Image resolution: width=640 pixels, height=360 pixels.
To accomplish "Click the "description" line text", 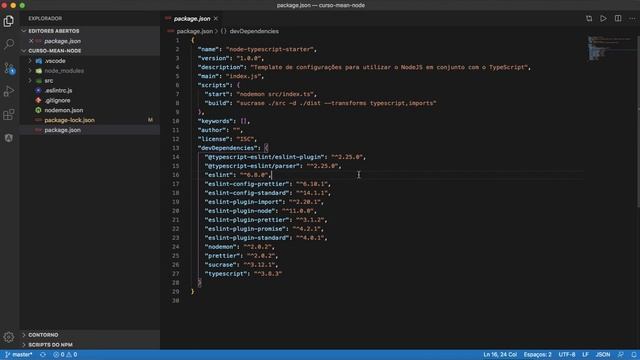I will (364, 67).
